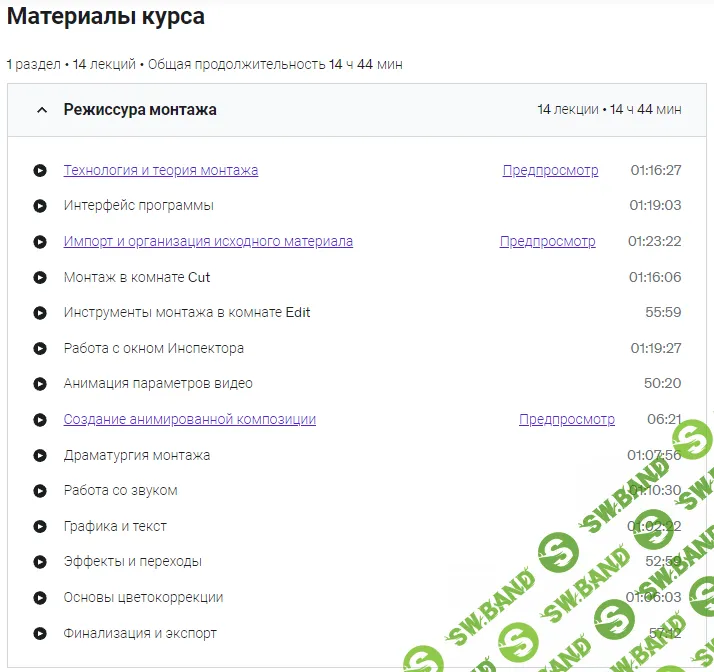Click play icon beside Интерфейс программы
The image size is (714, 672).
coord(40,206)
